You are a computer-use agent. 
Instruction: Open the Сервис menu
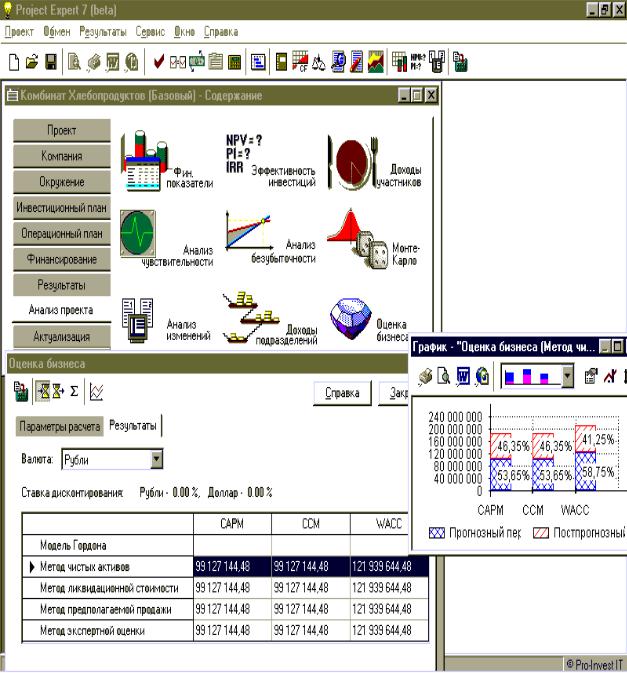pos(150,32)
